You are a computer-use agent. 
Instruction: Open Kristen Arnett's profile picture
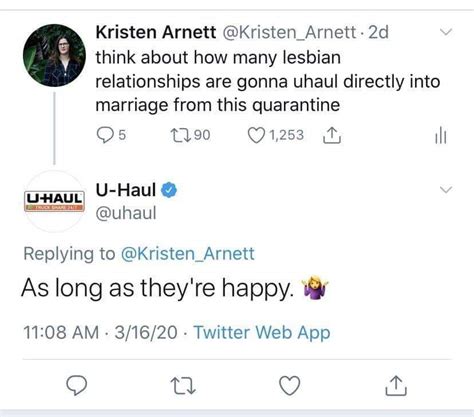(x=54, y=55)
